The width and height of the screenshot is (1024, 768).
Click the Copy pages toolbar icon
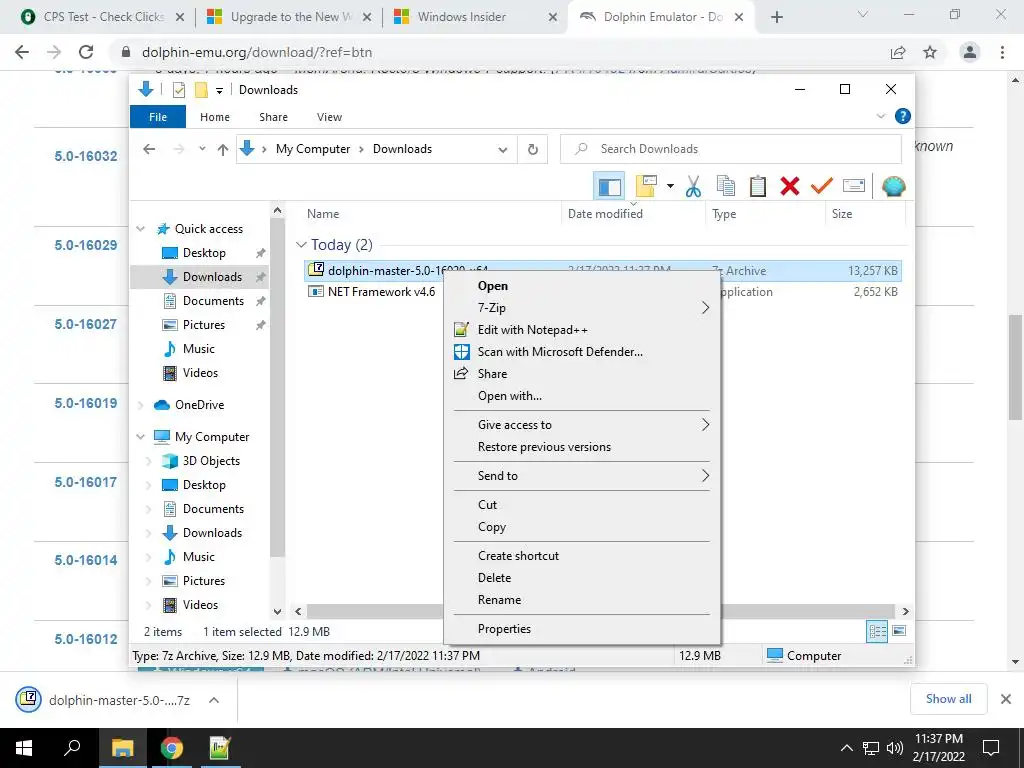726,186
